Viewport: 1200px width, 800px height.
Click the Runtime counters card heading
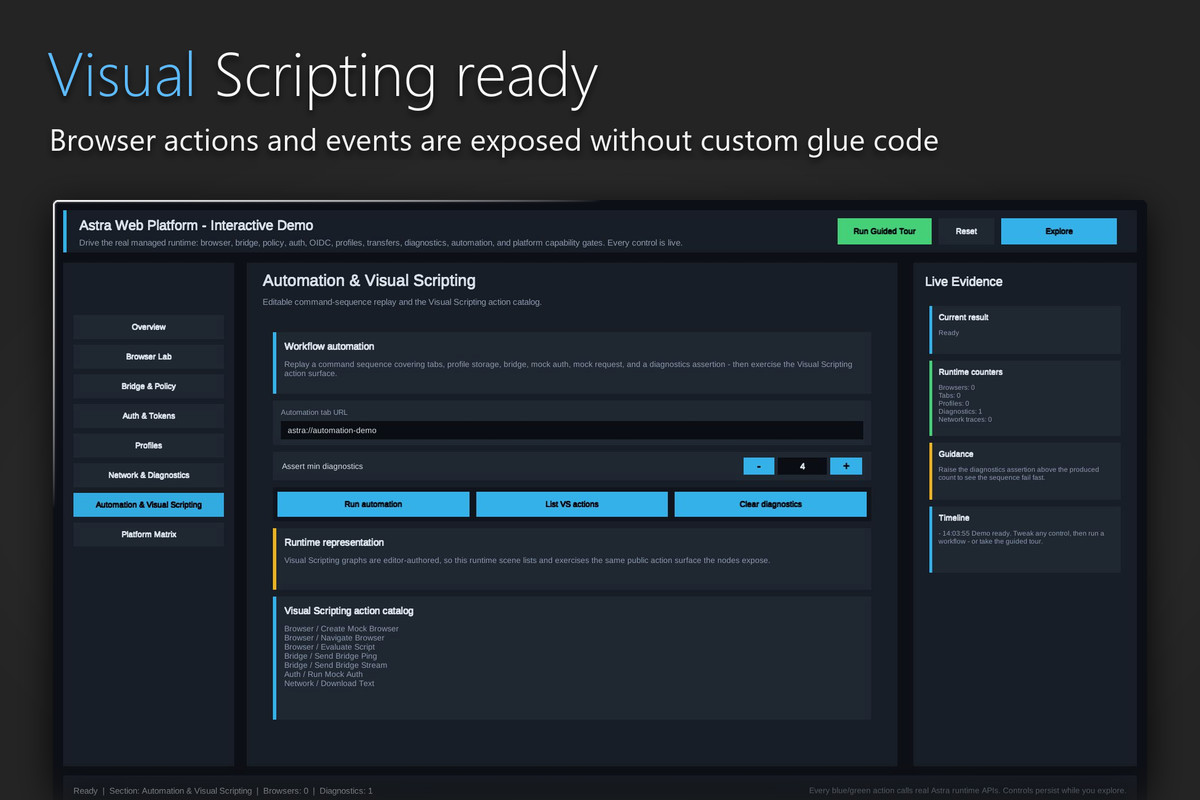point(970,372)
